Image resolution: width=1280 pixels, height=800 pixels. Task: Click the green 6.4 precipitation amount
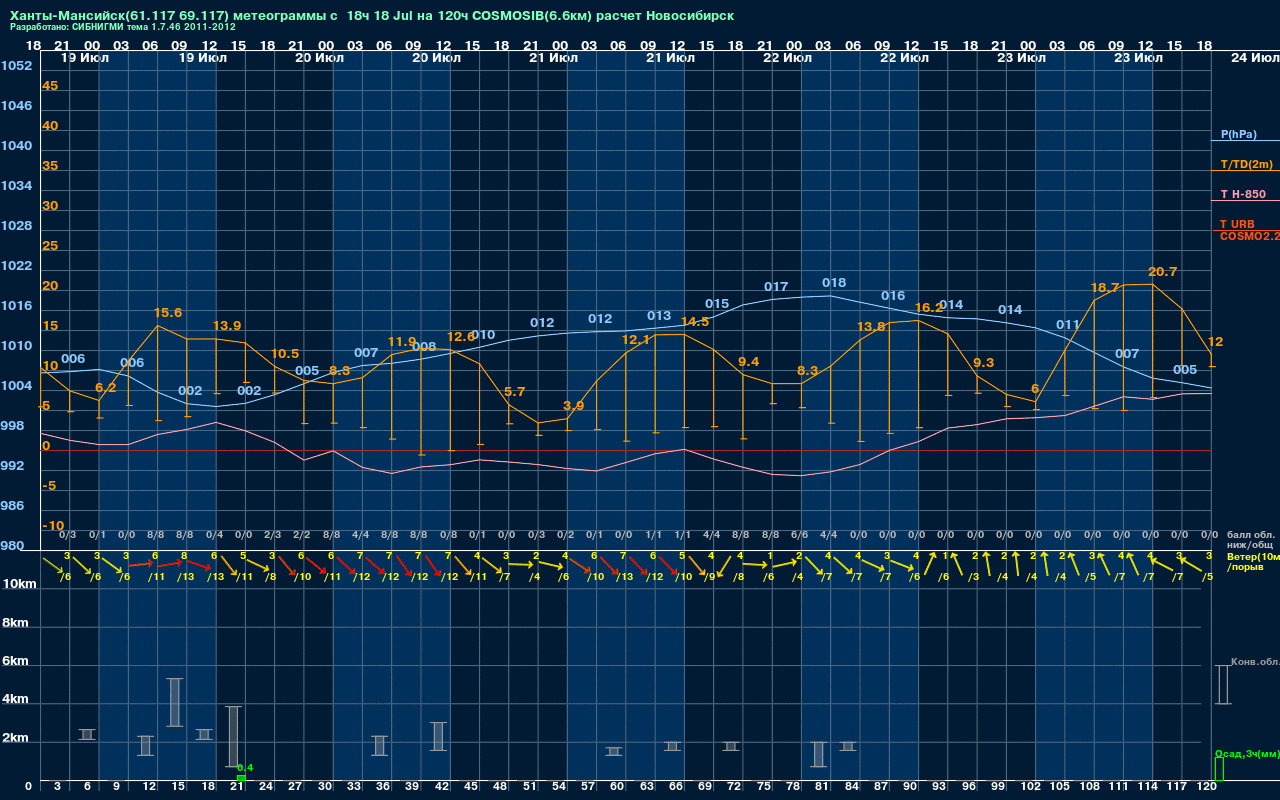[x=245, y=768]
